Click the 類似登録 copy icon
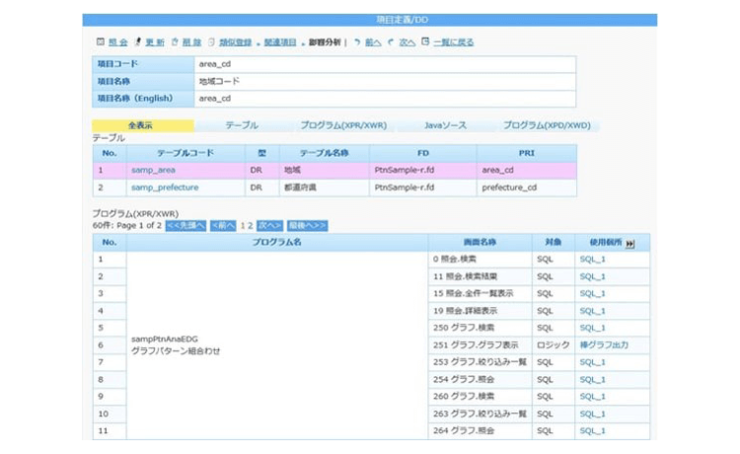This screenshot has width=740, height=454. [x=211, y=42]
